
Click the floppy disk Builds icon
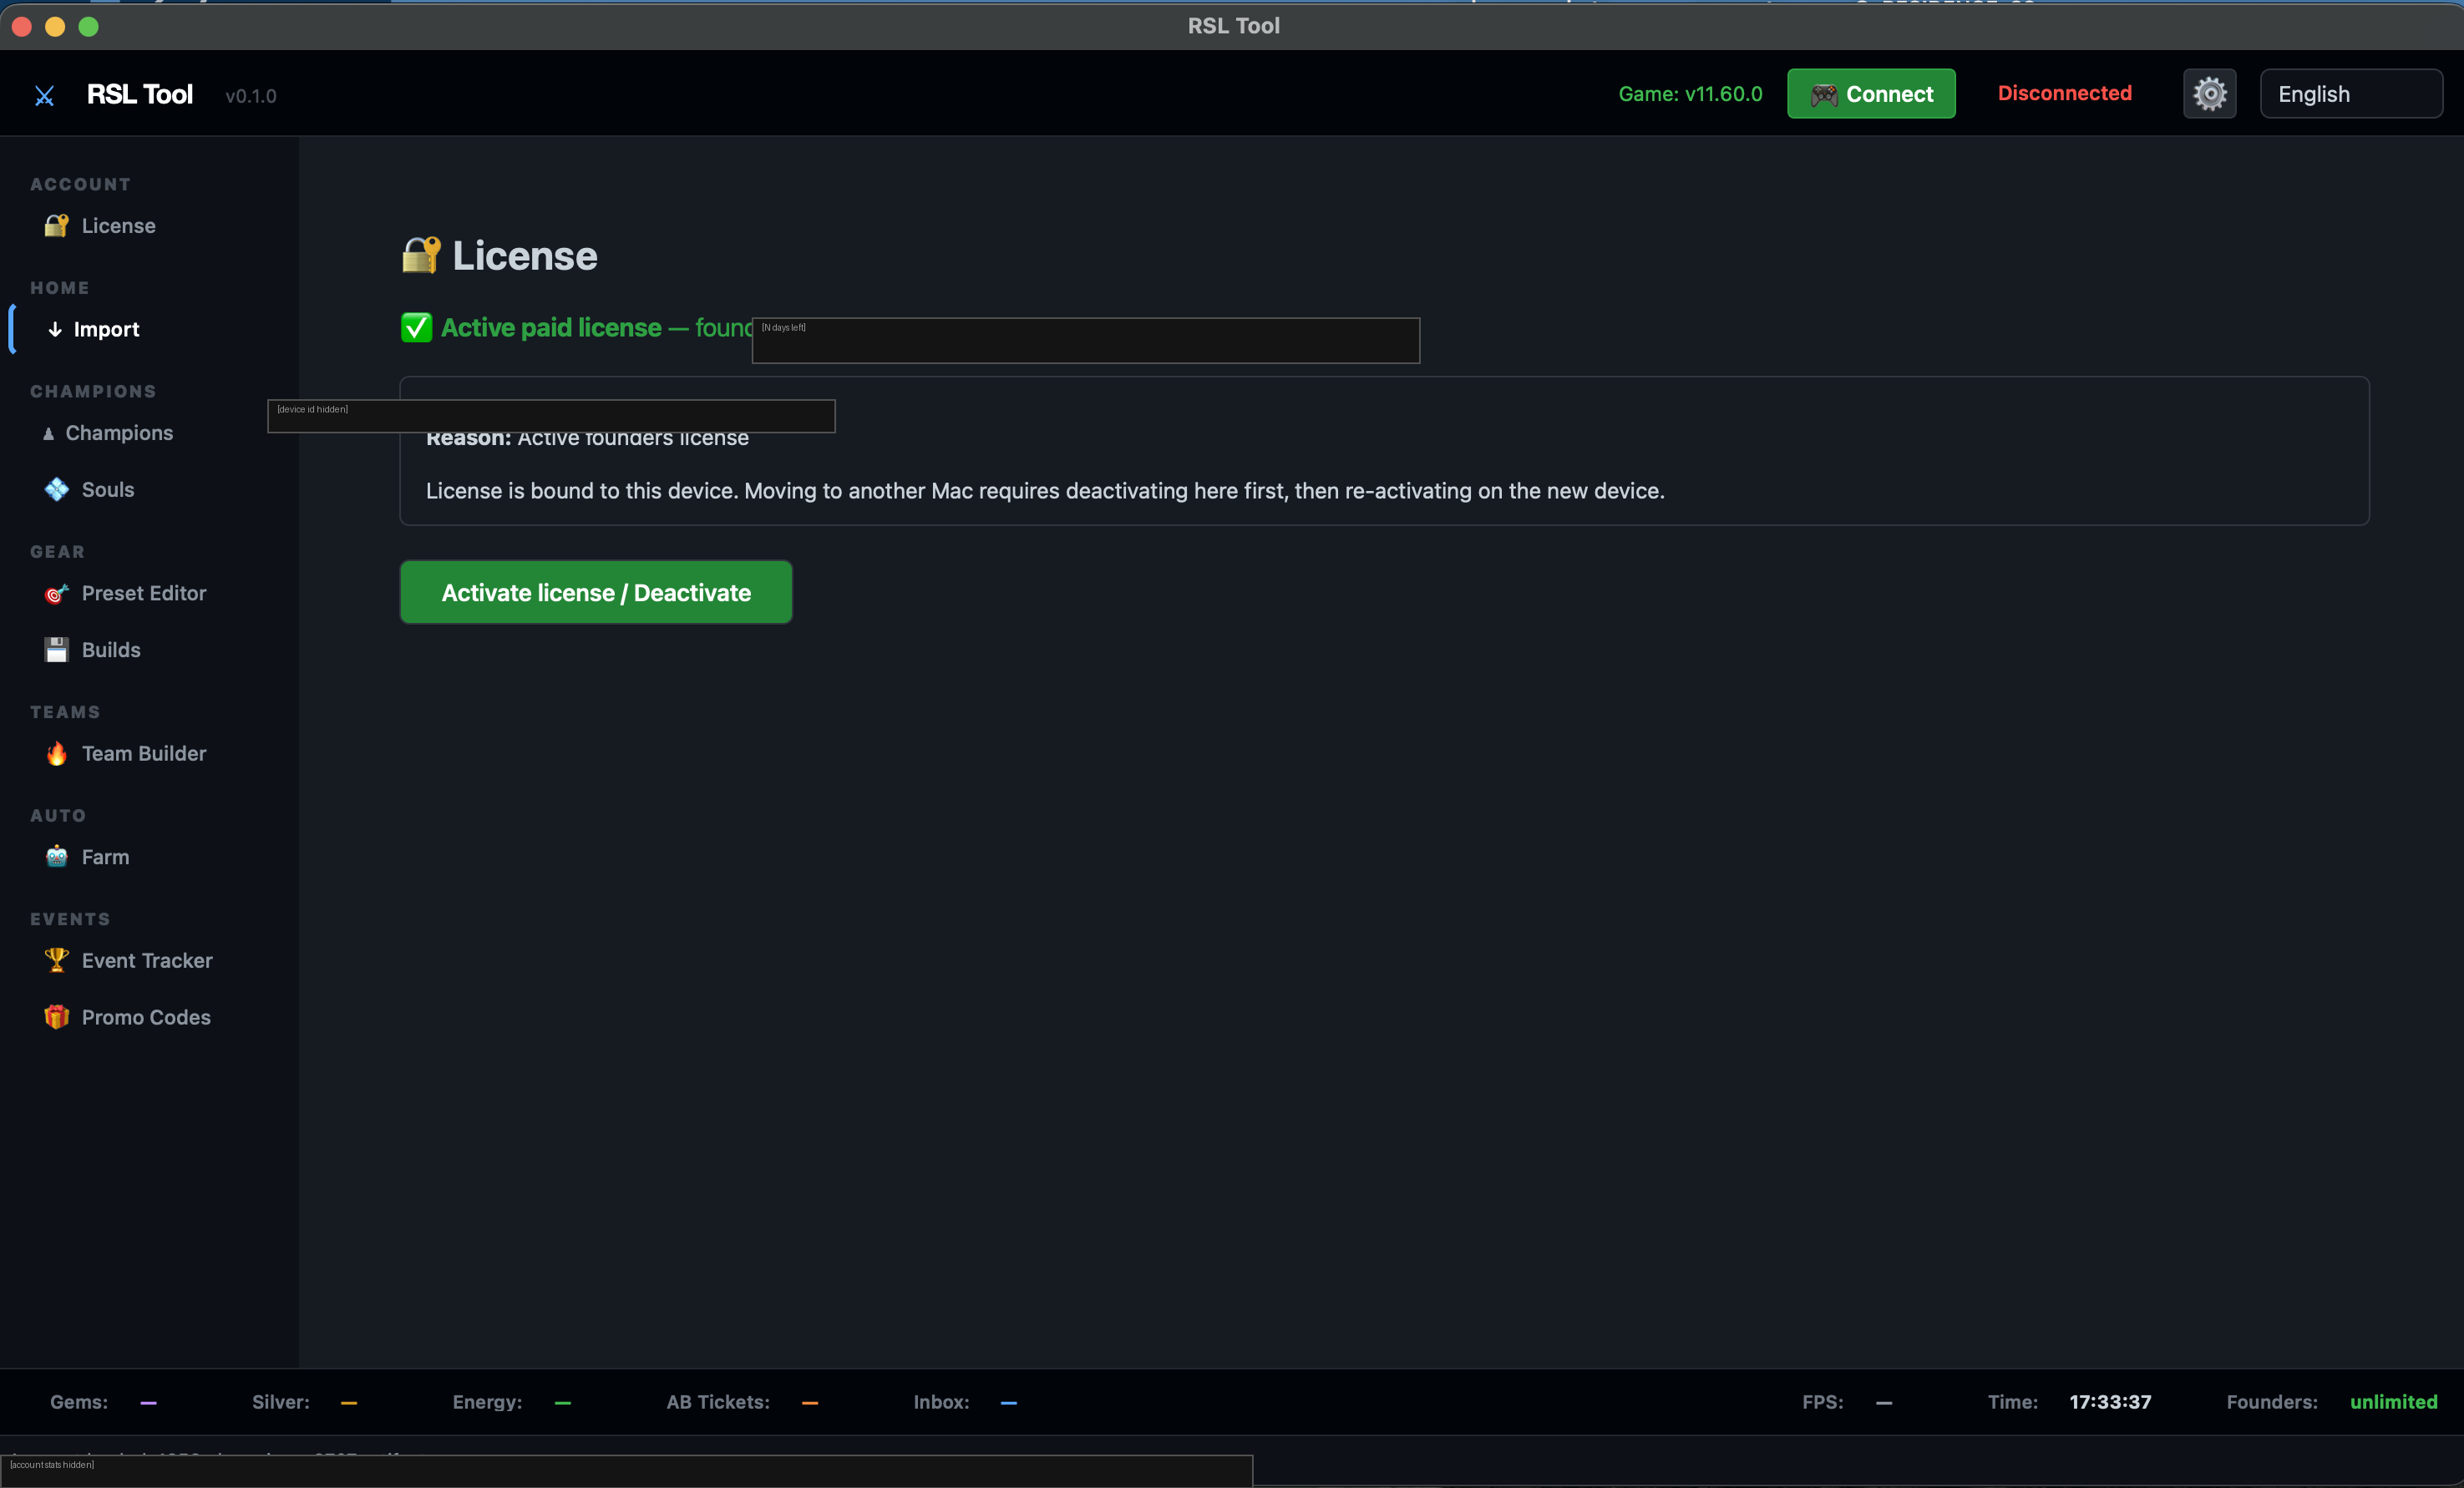[56, 650]
